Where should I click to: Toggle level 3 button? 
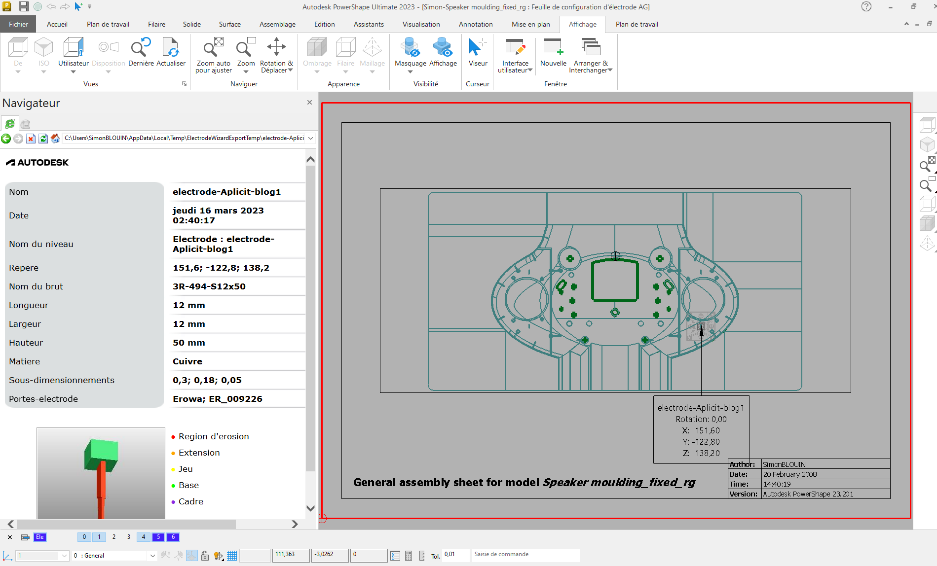(128, 537)
